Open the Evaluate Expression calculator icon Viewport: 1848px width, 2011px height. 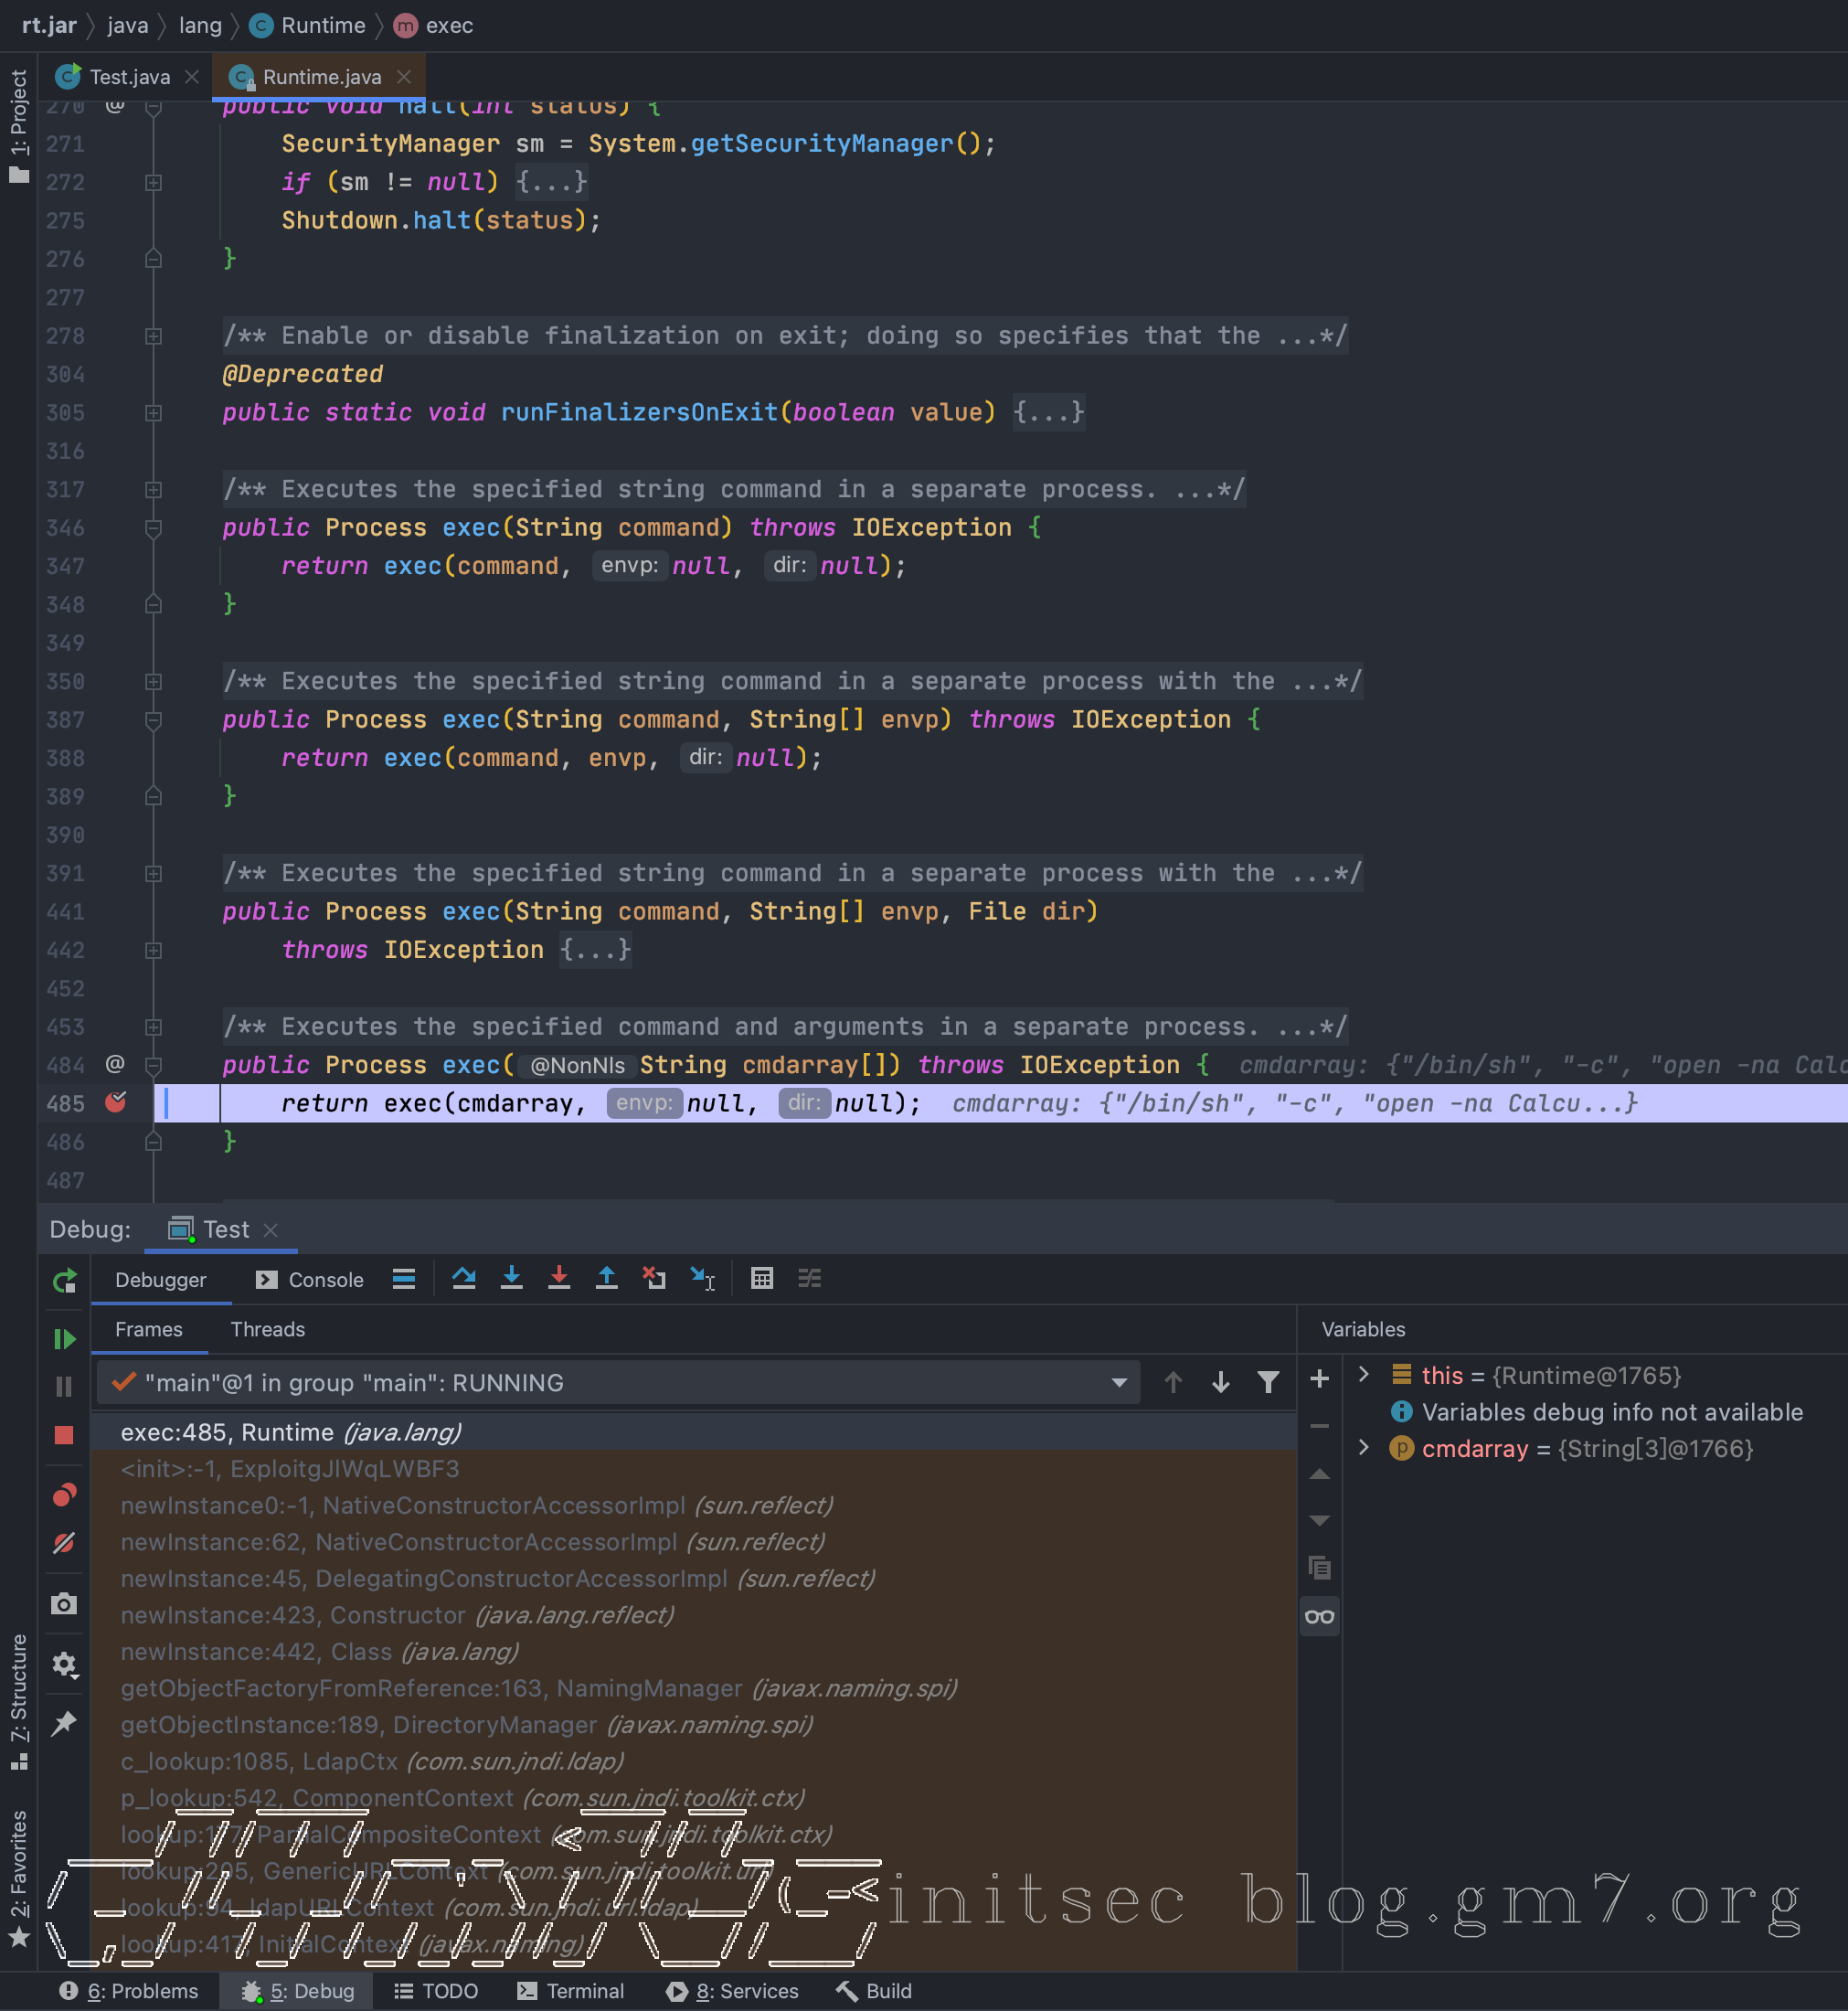(762, 1279)
